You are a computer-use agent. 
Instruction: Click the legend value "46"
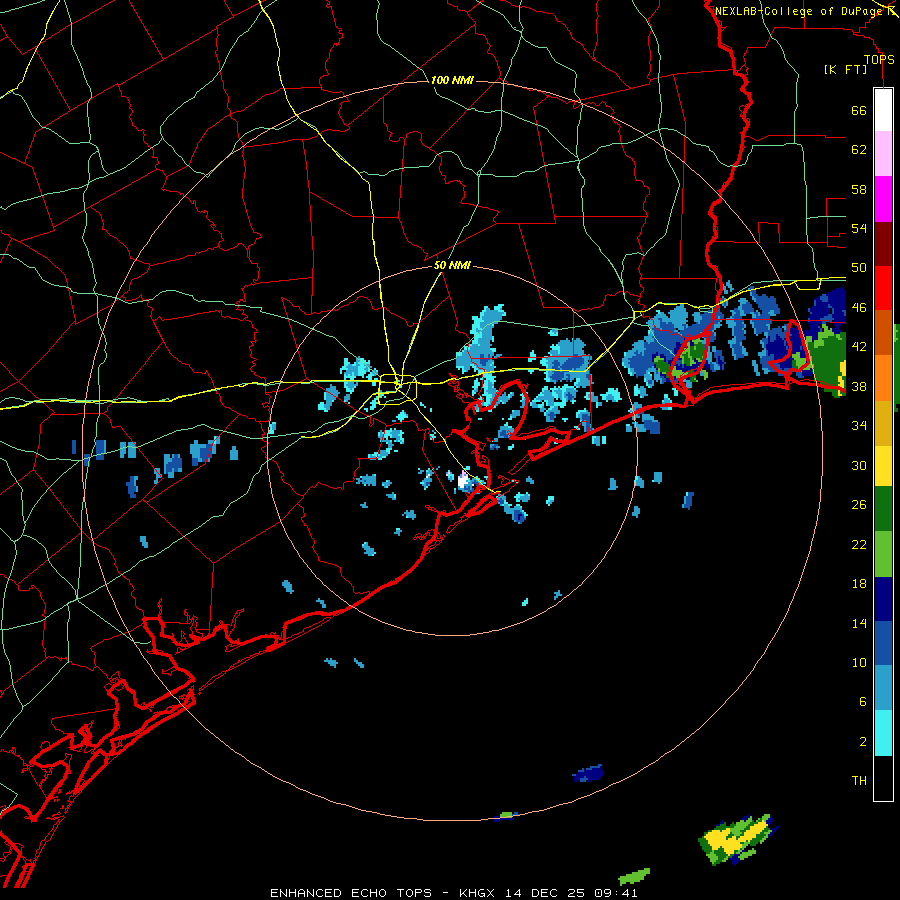(859, 308)
